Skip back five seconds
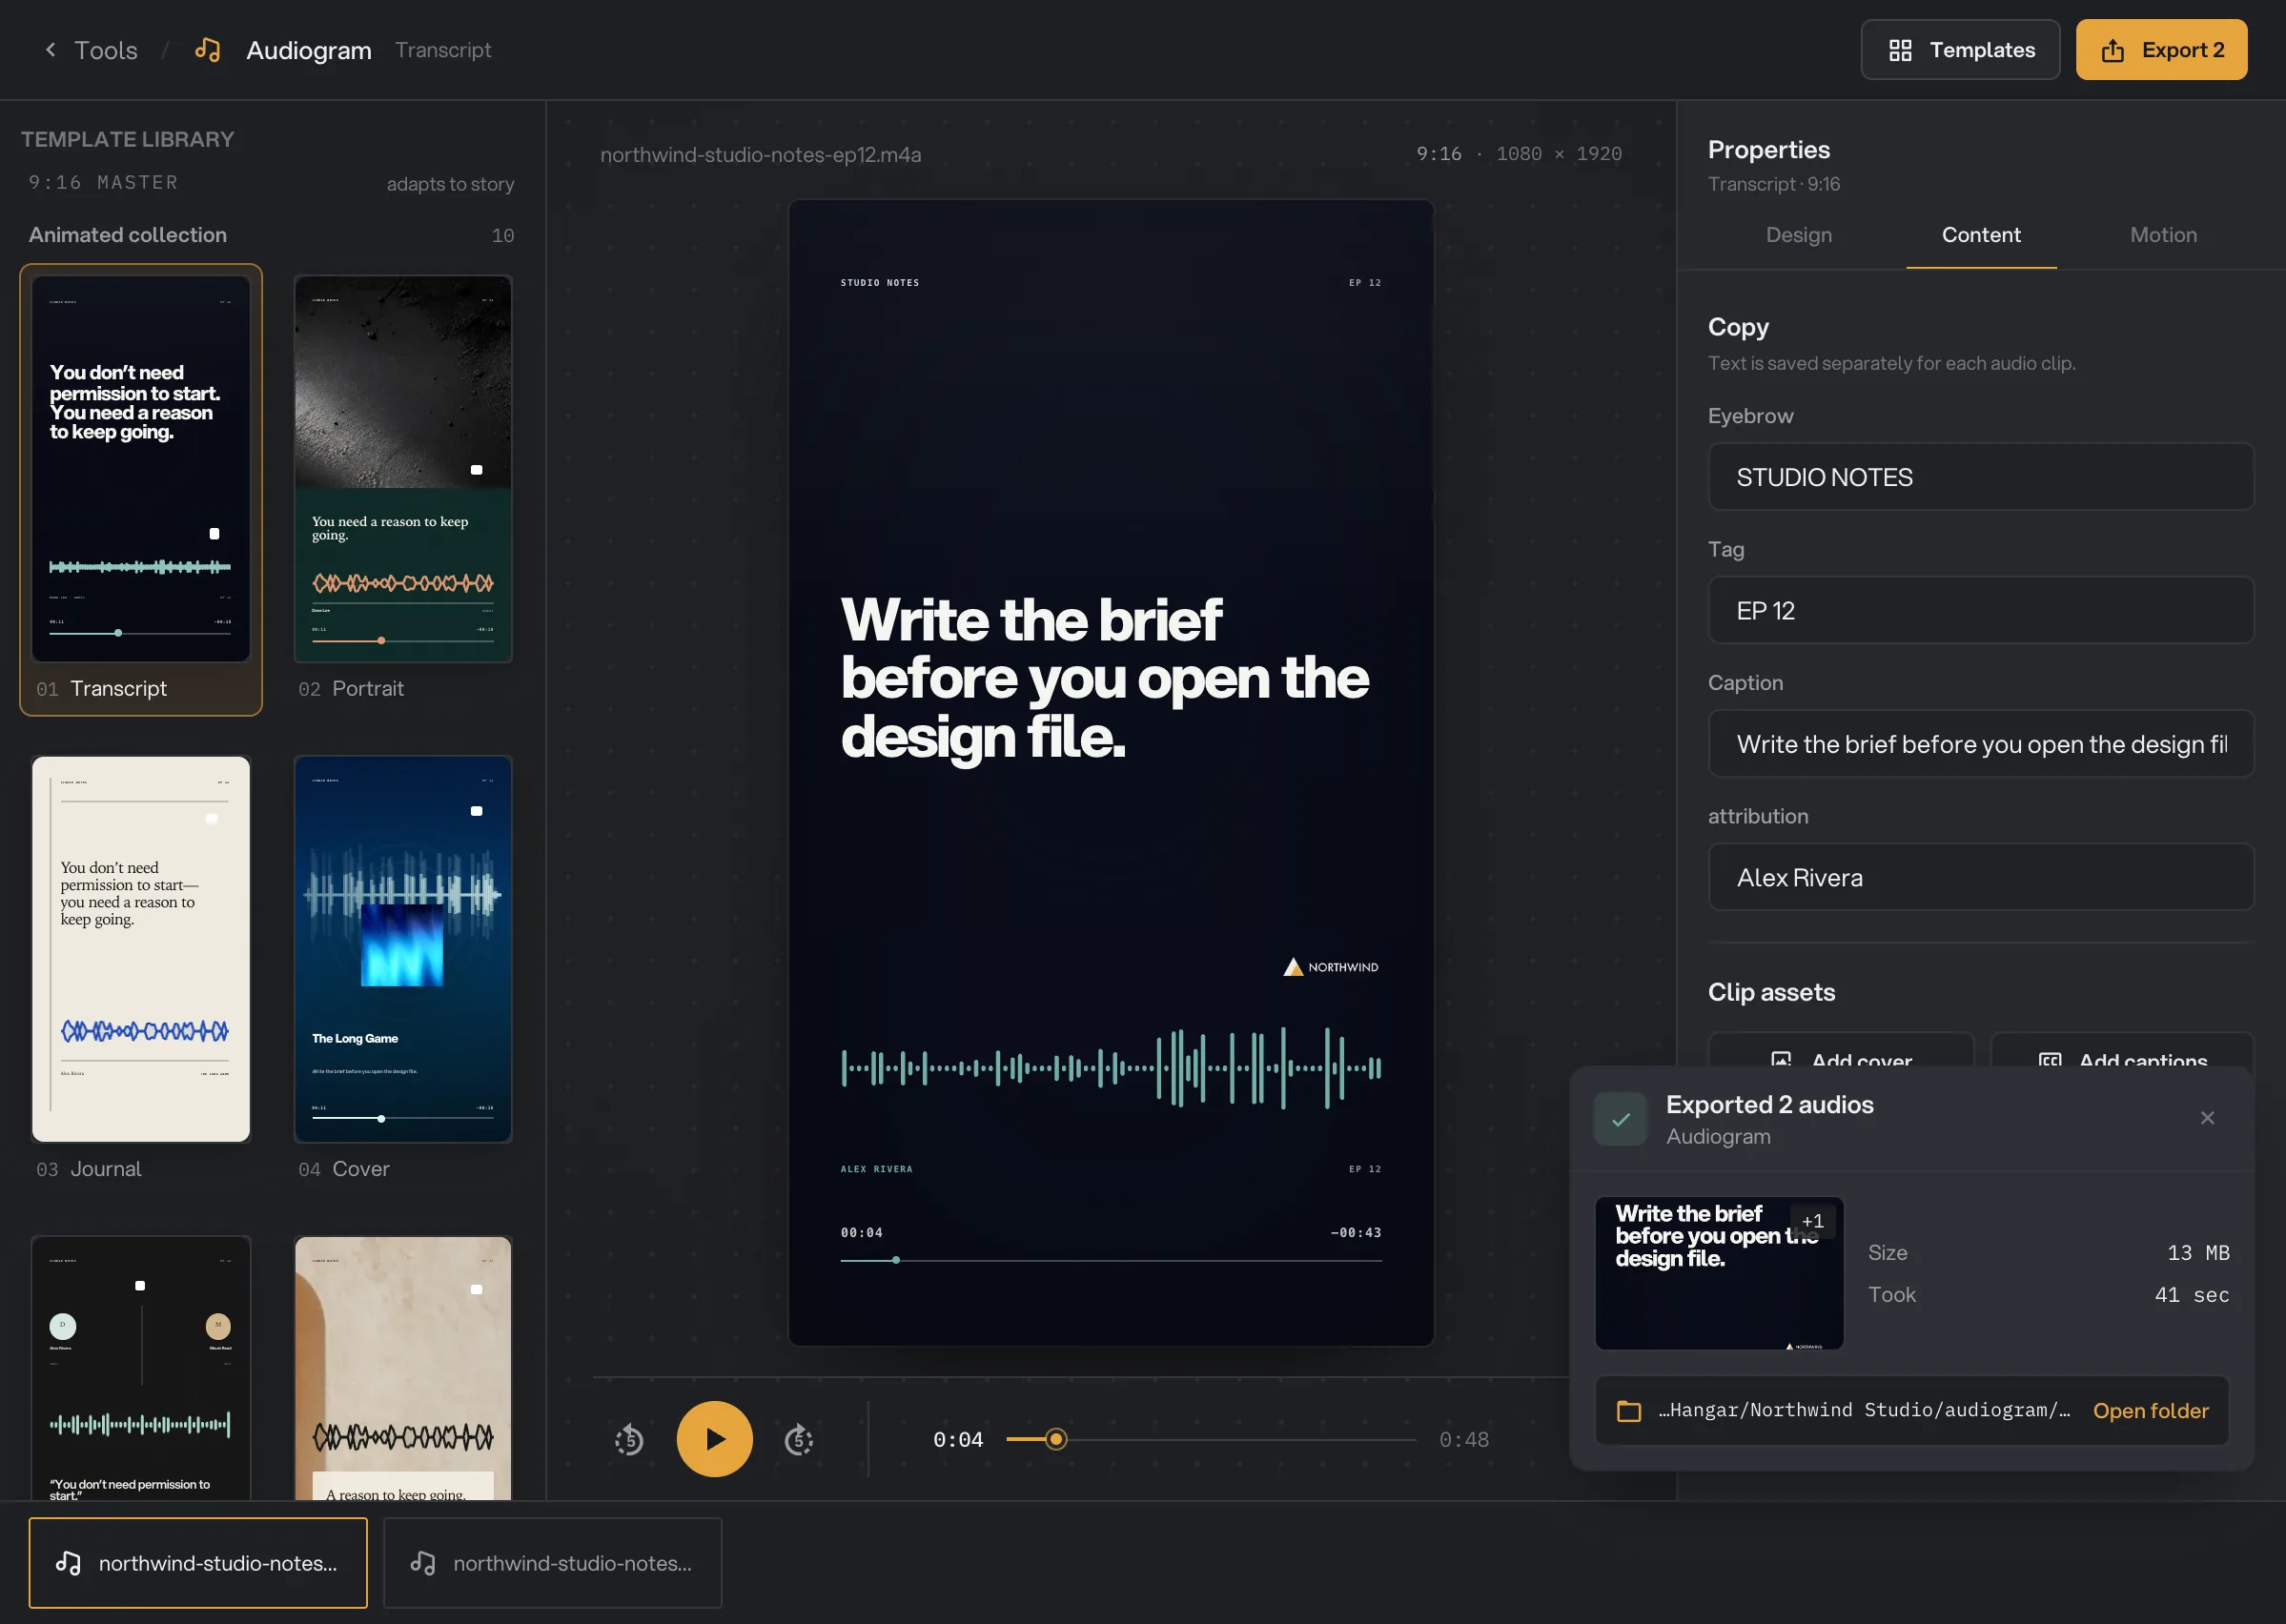 (629, 1440)
